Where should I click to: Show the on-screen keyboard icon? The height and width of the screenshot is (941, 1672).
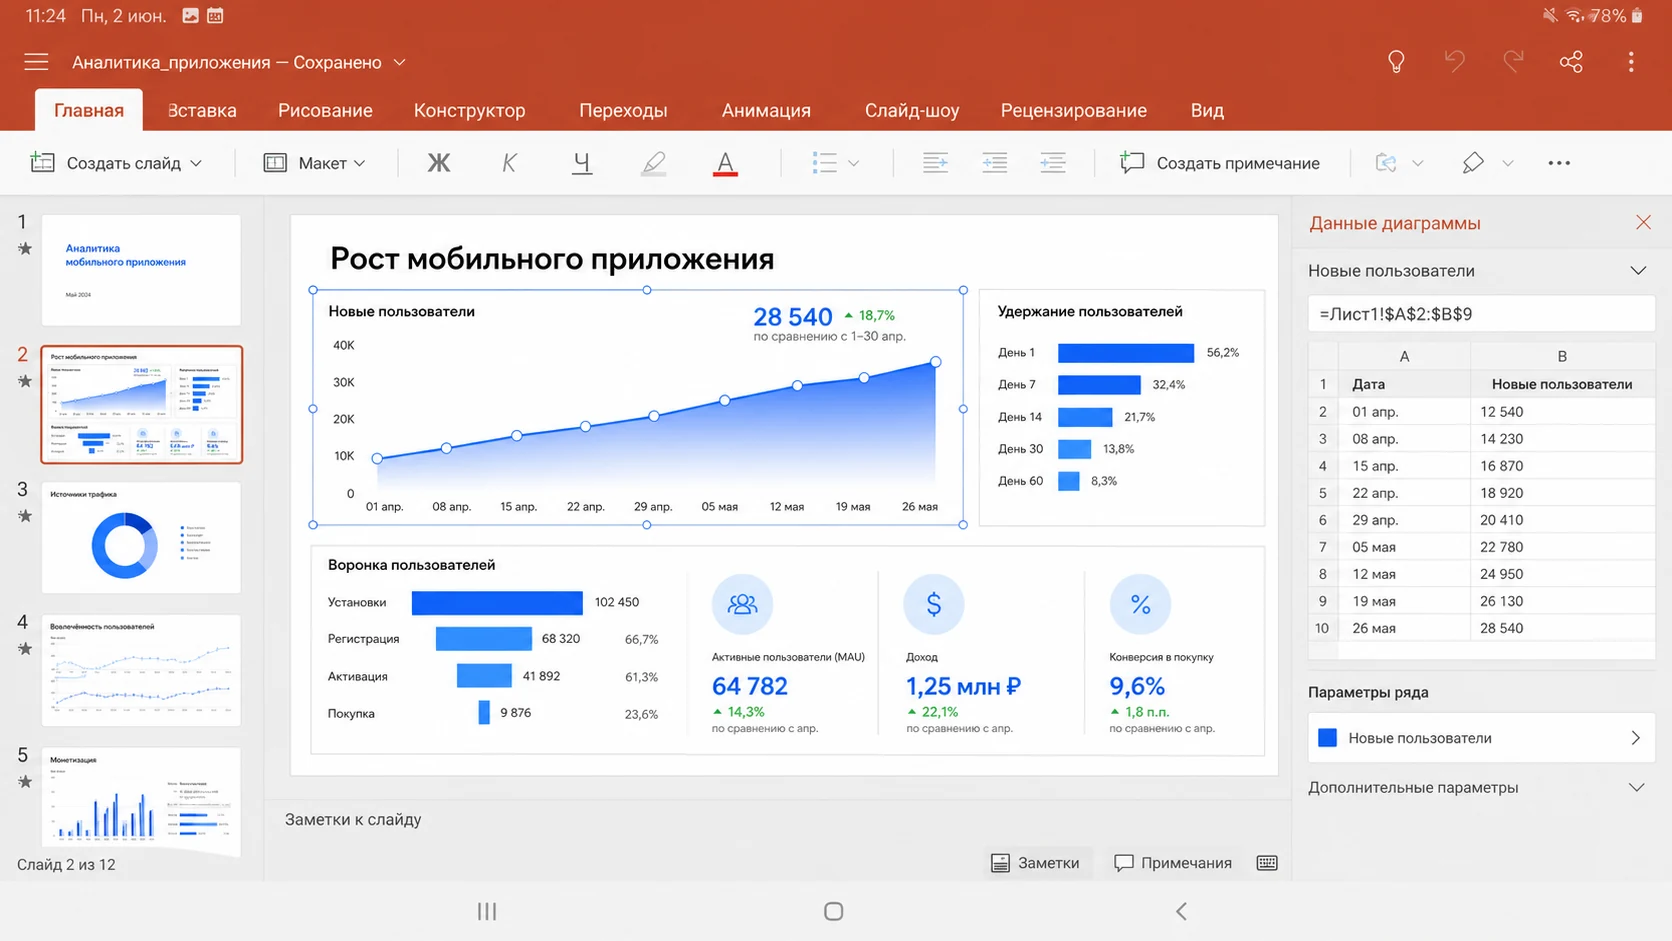click(1267, 863)
